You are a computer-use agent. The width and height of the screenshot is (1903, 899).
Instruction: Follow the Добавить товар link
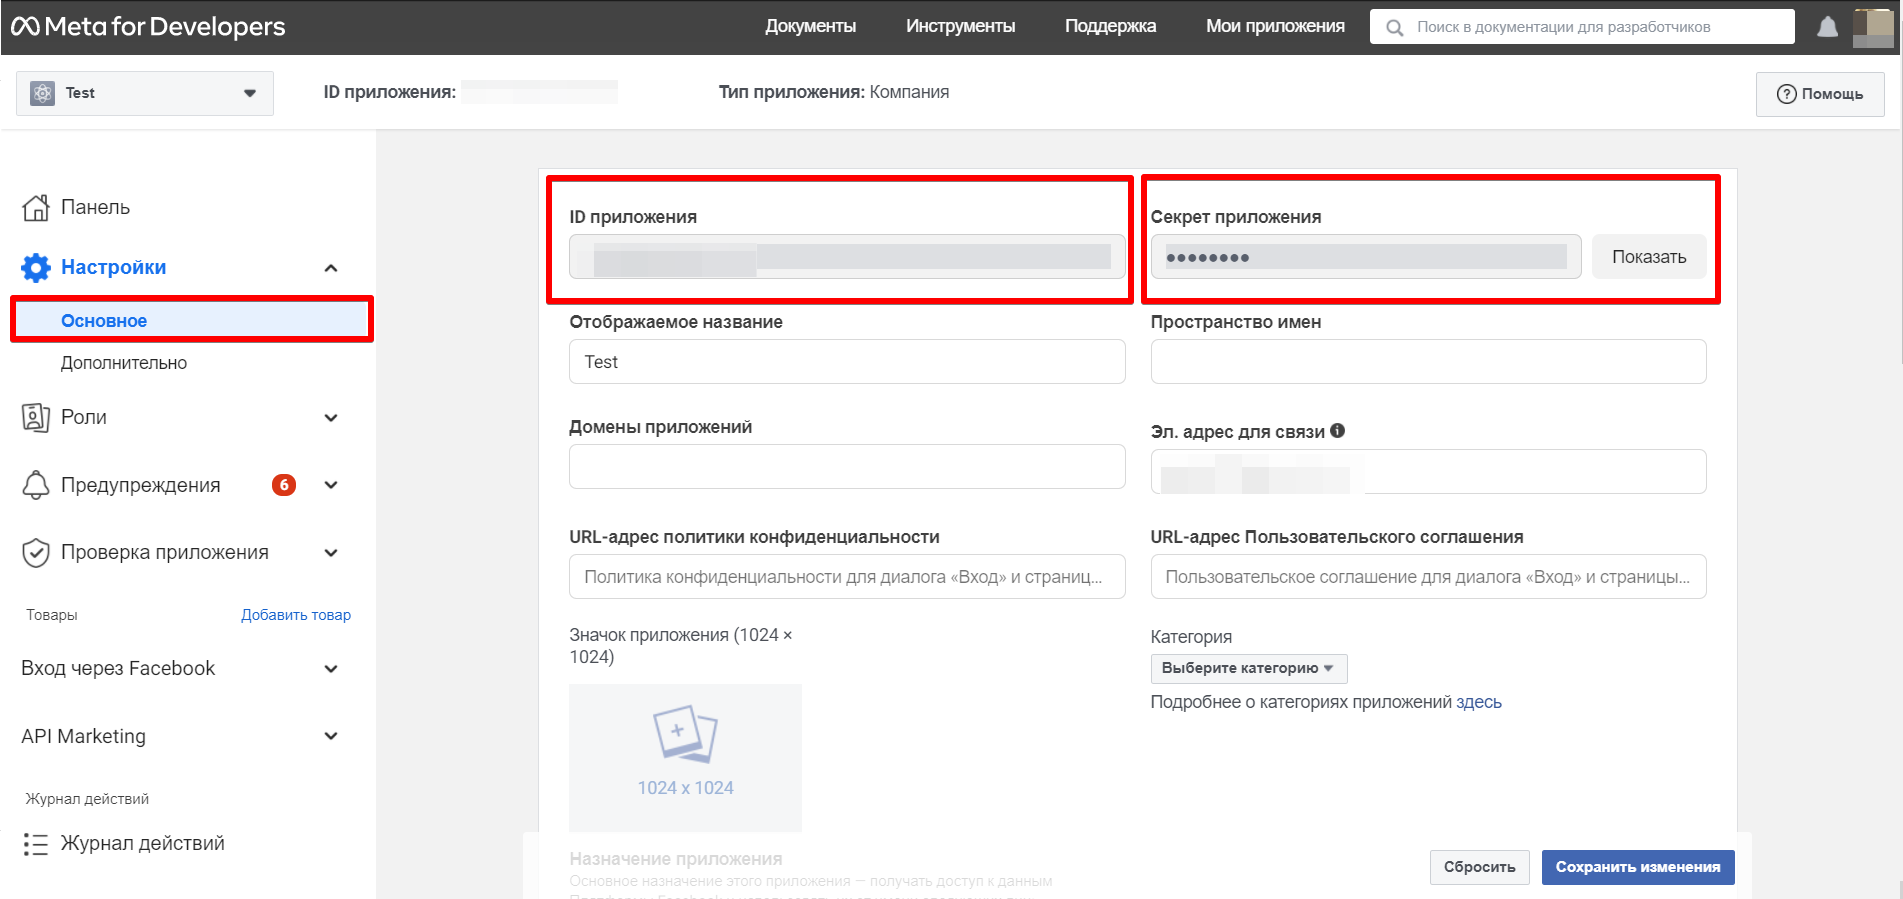click(296, 615)
